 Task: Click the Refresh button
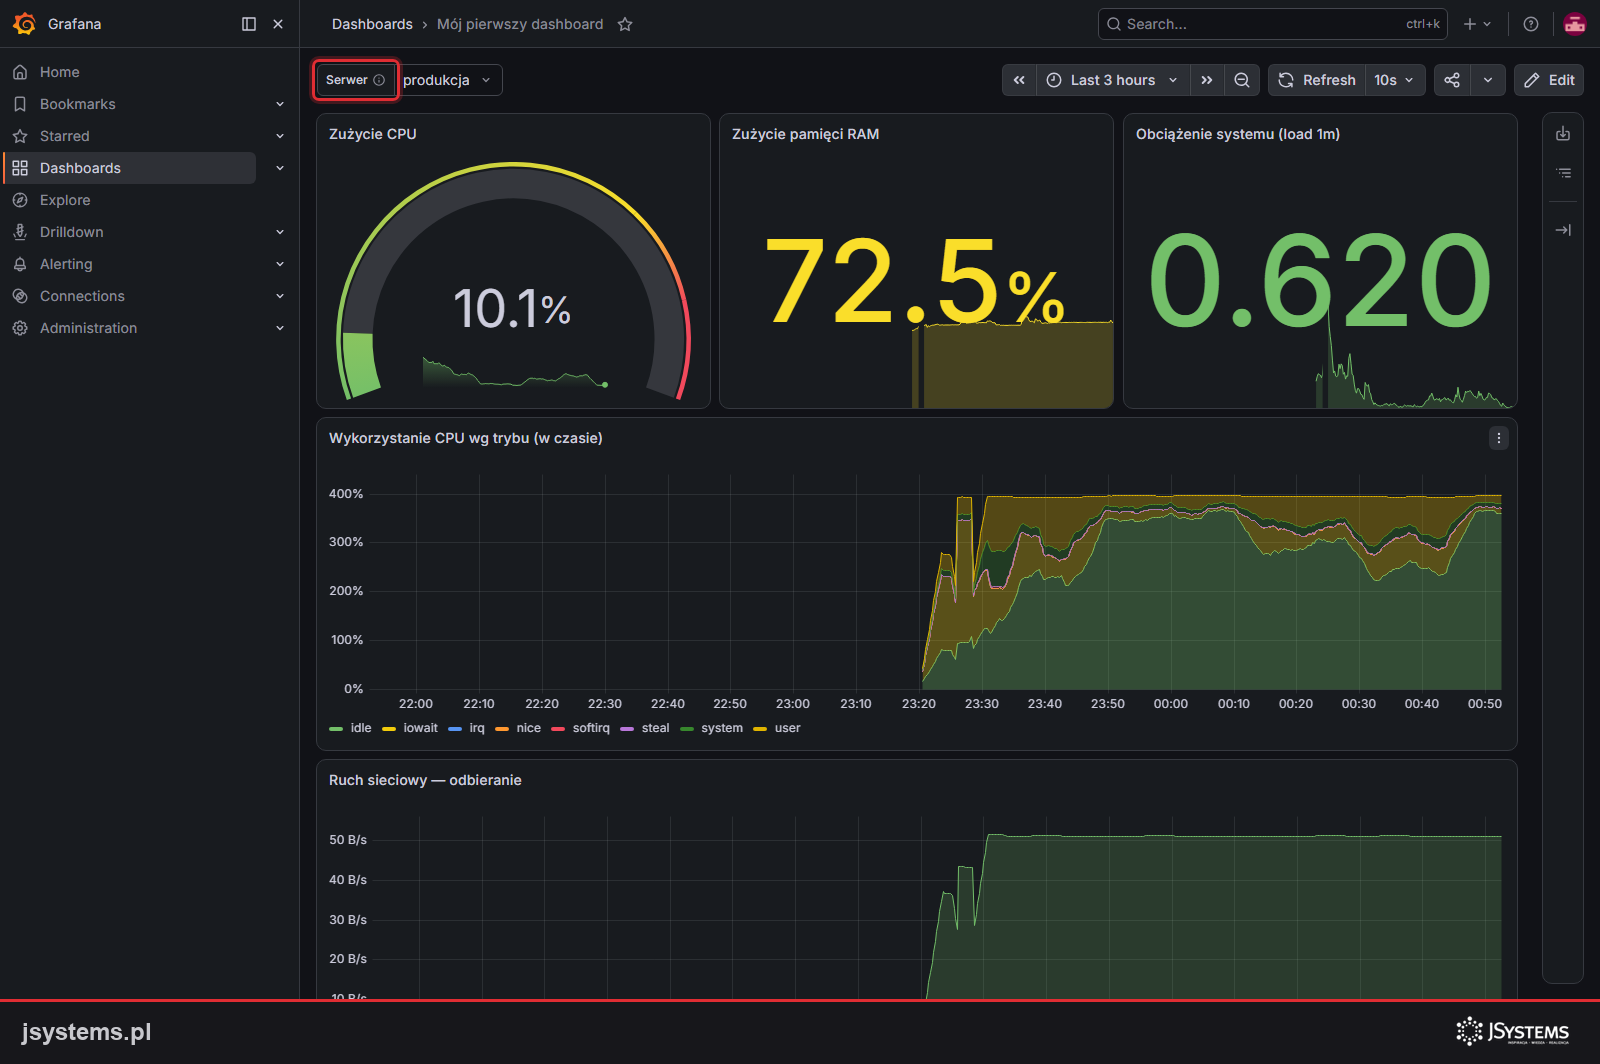(1317, 80)
